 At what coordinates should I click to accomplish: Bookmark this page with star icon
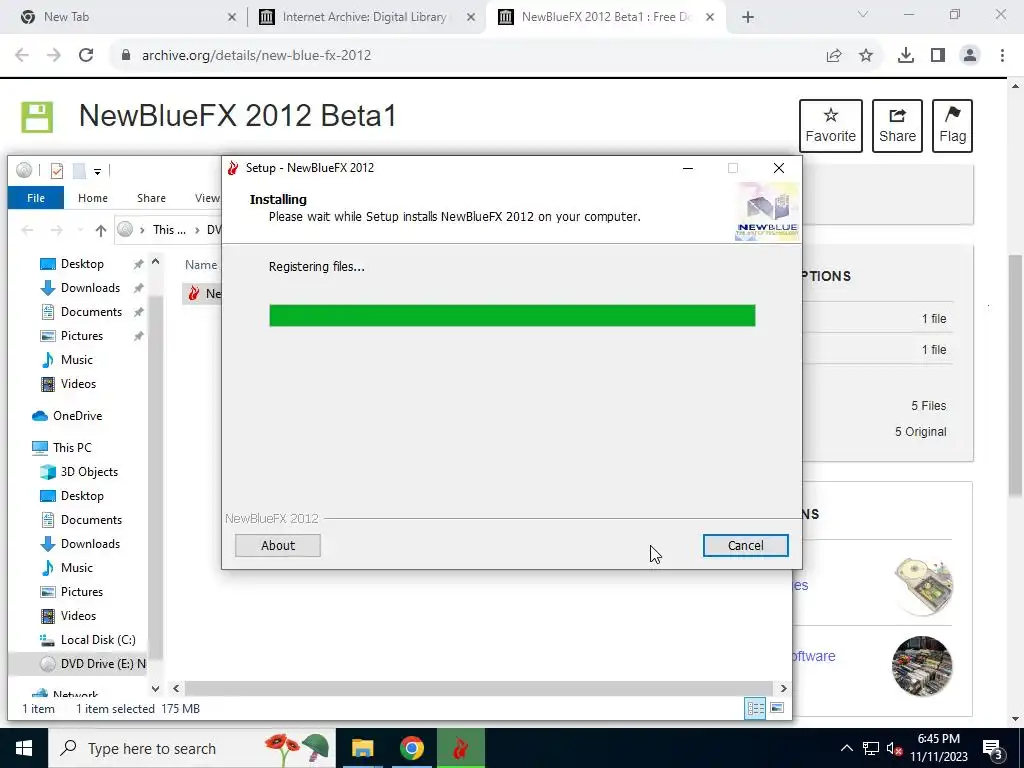pyautogui.click(x=866, y=56)
